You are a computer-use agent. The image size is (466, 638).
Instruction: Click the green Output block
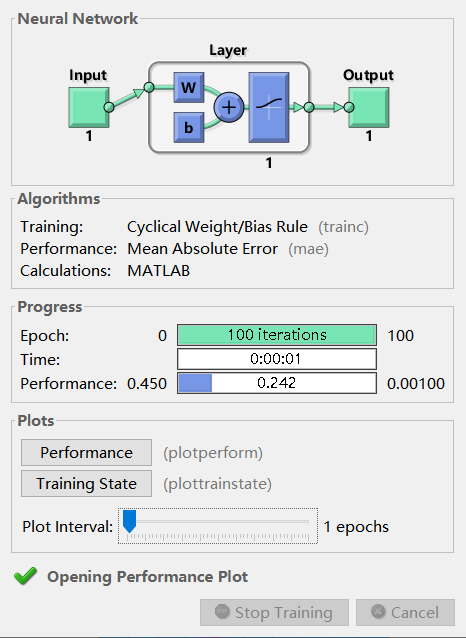click(x=368, y=107)
